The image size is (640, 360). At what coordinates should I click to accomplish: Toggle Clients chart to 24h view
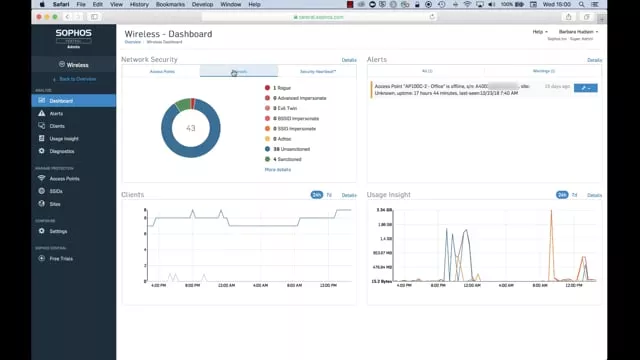(x=317, y=195)
